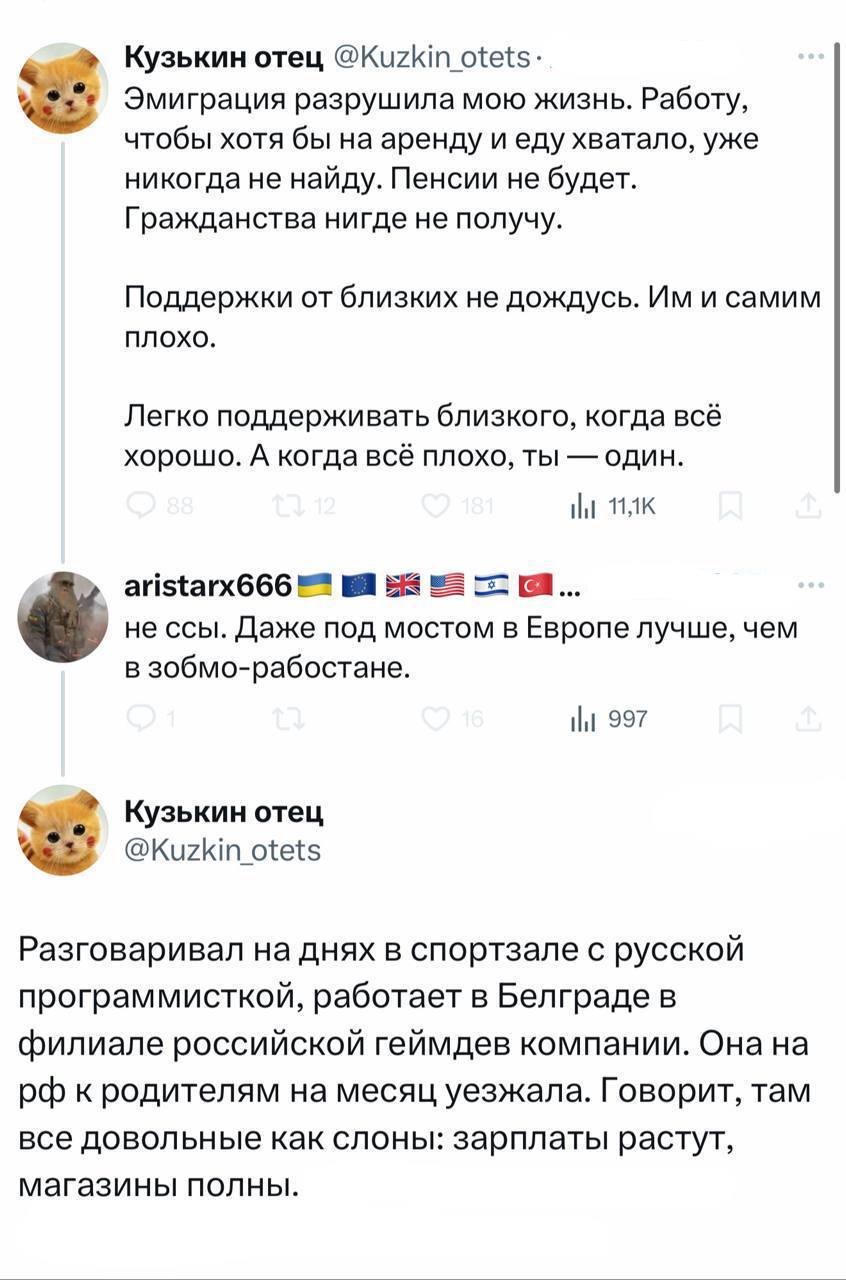The width and height of the screenshot is (846, 1280).
Task: Share aristarx666's reply
Action: 807,719
